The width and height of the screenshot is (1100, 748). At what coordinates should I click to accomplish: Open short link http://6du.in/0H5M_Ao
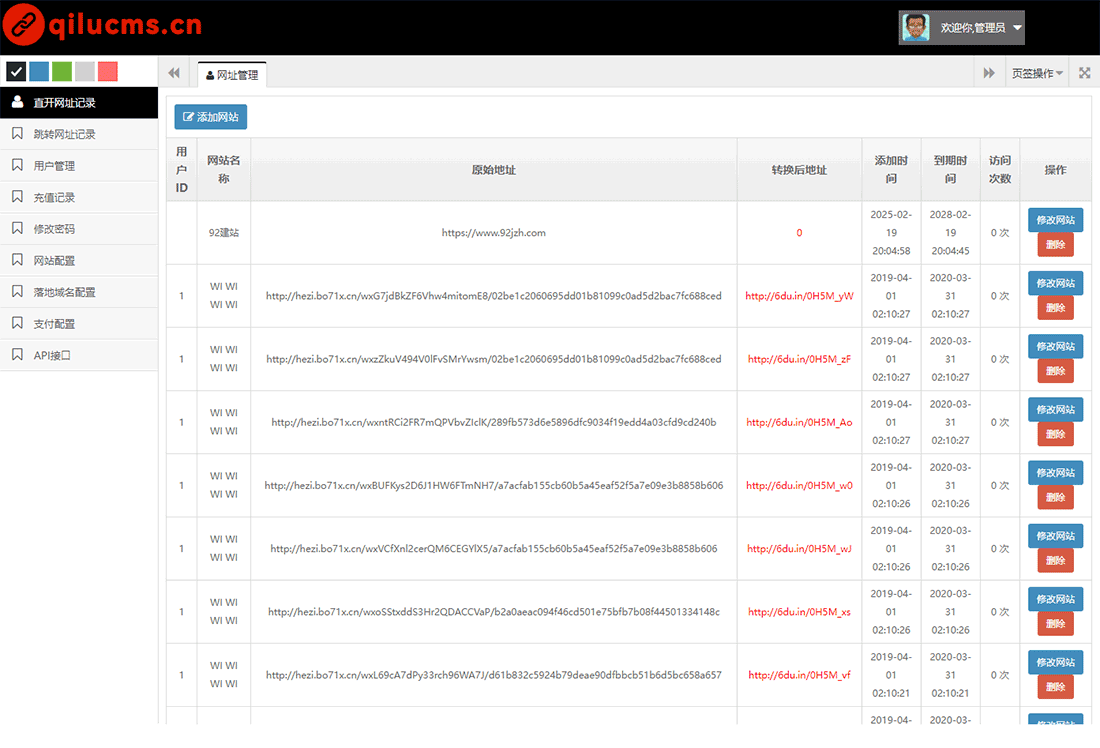point(799,422)
